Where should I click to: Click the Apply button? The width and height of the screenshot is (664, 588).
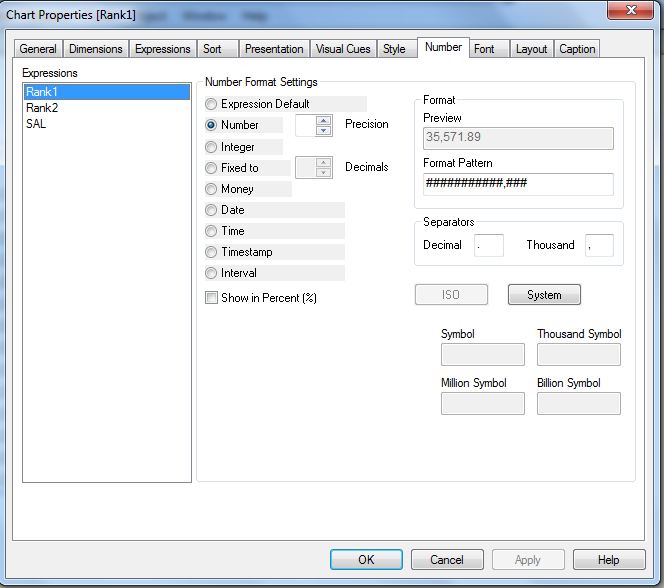[x=528, y=560]
